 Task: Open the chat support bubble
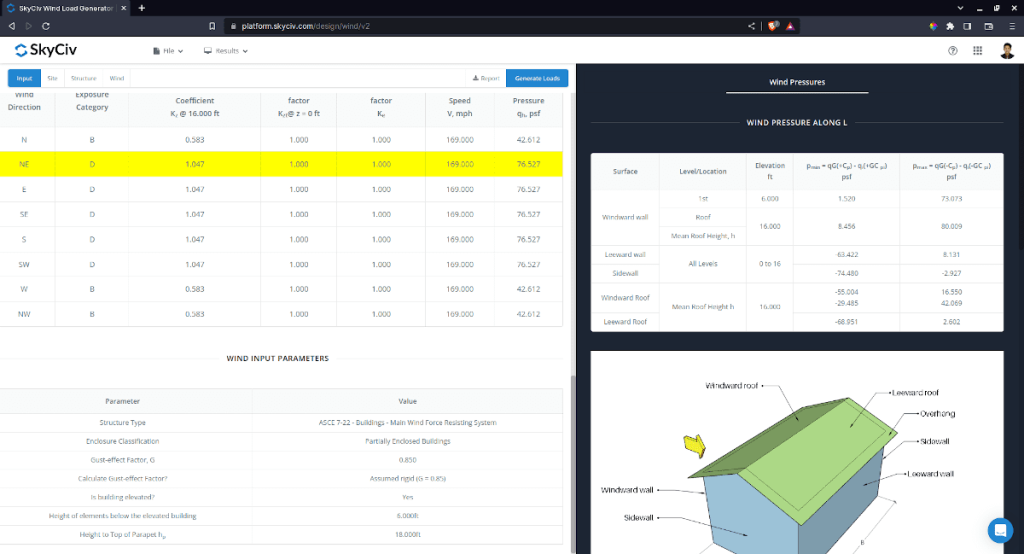pos(999,530)
